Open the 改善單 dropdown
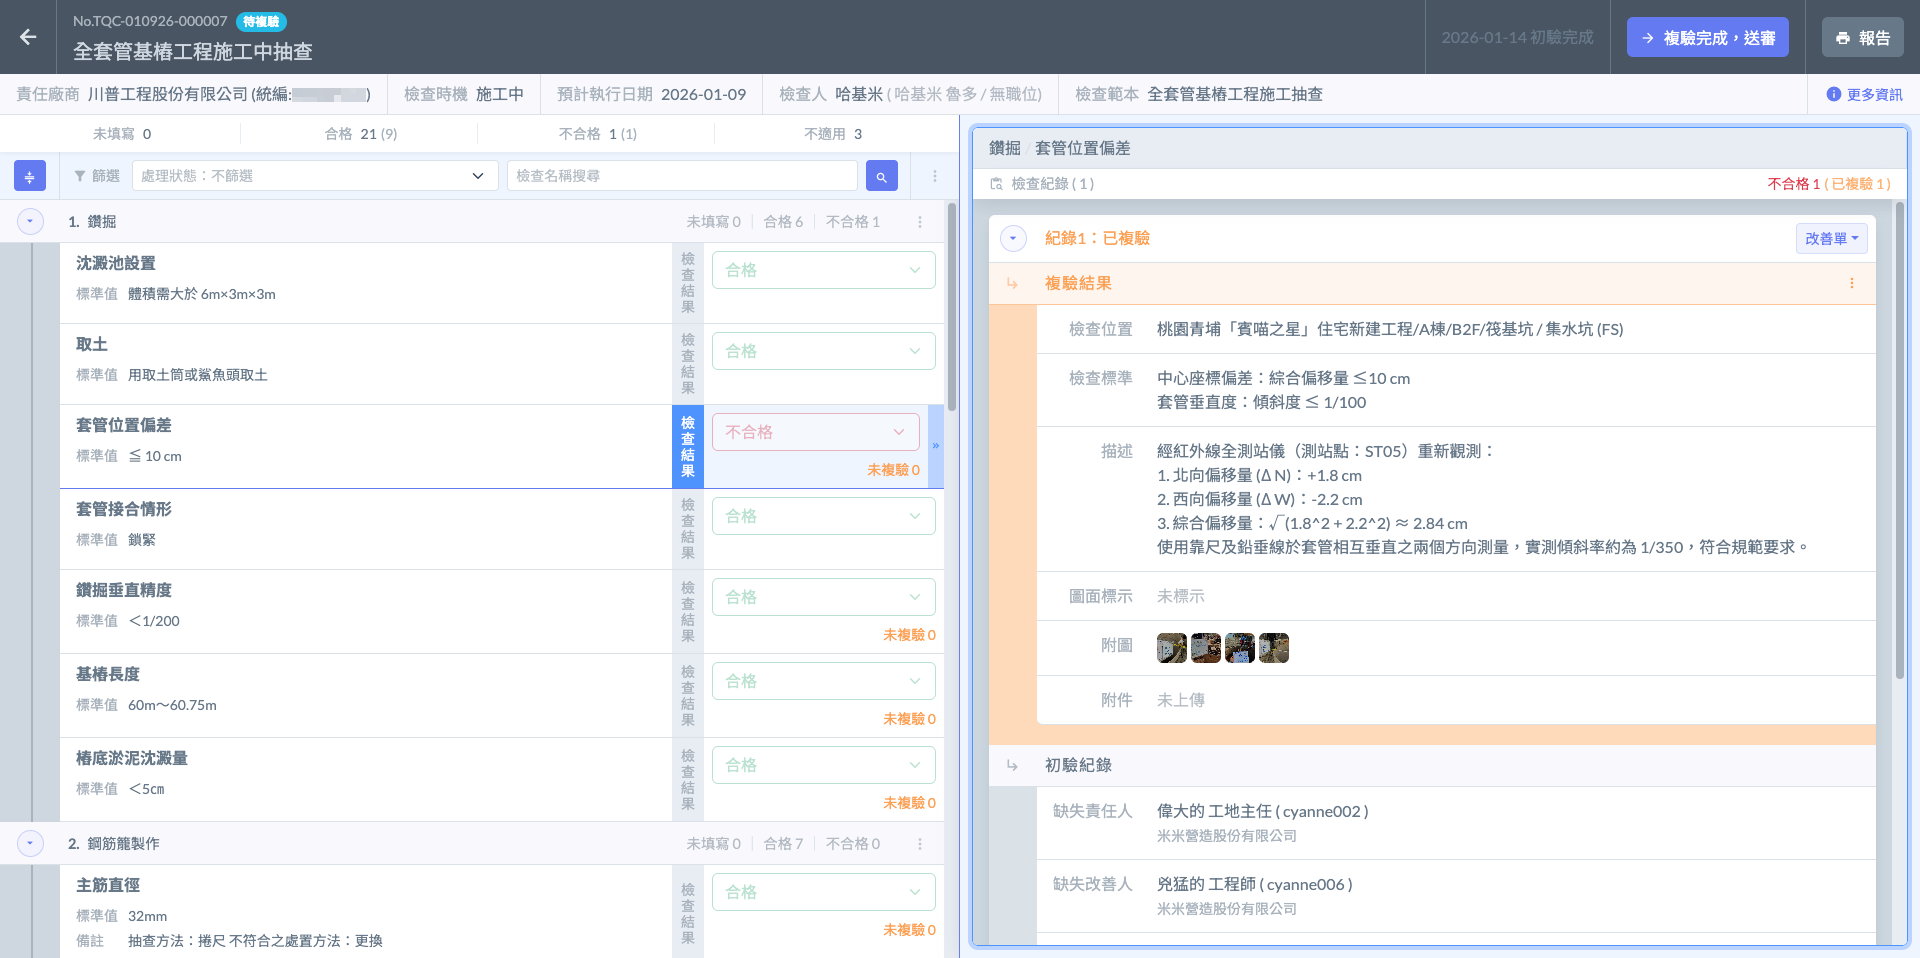The height and width of the screenshot is (958, 1920). 1831,239
